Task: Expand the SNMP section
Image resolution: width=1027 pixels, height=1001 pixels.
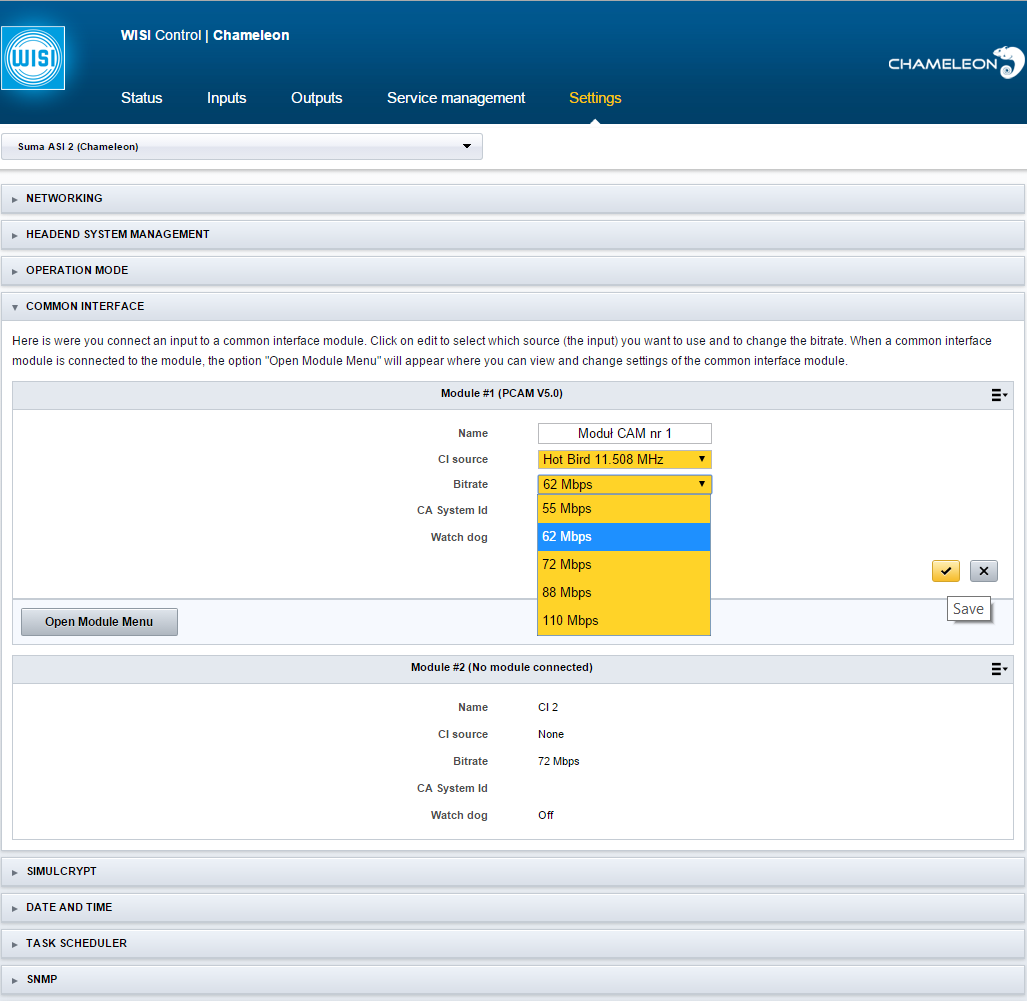Action: click(x=513, y=979)
